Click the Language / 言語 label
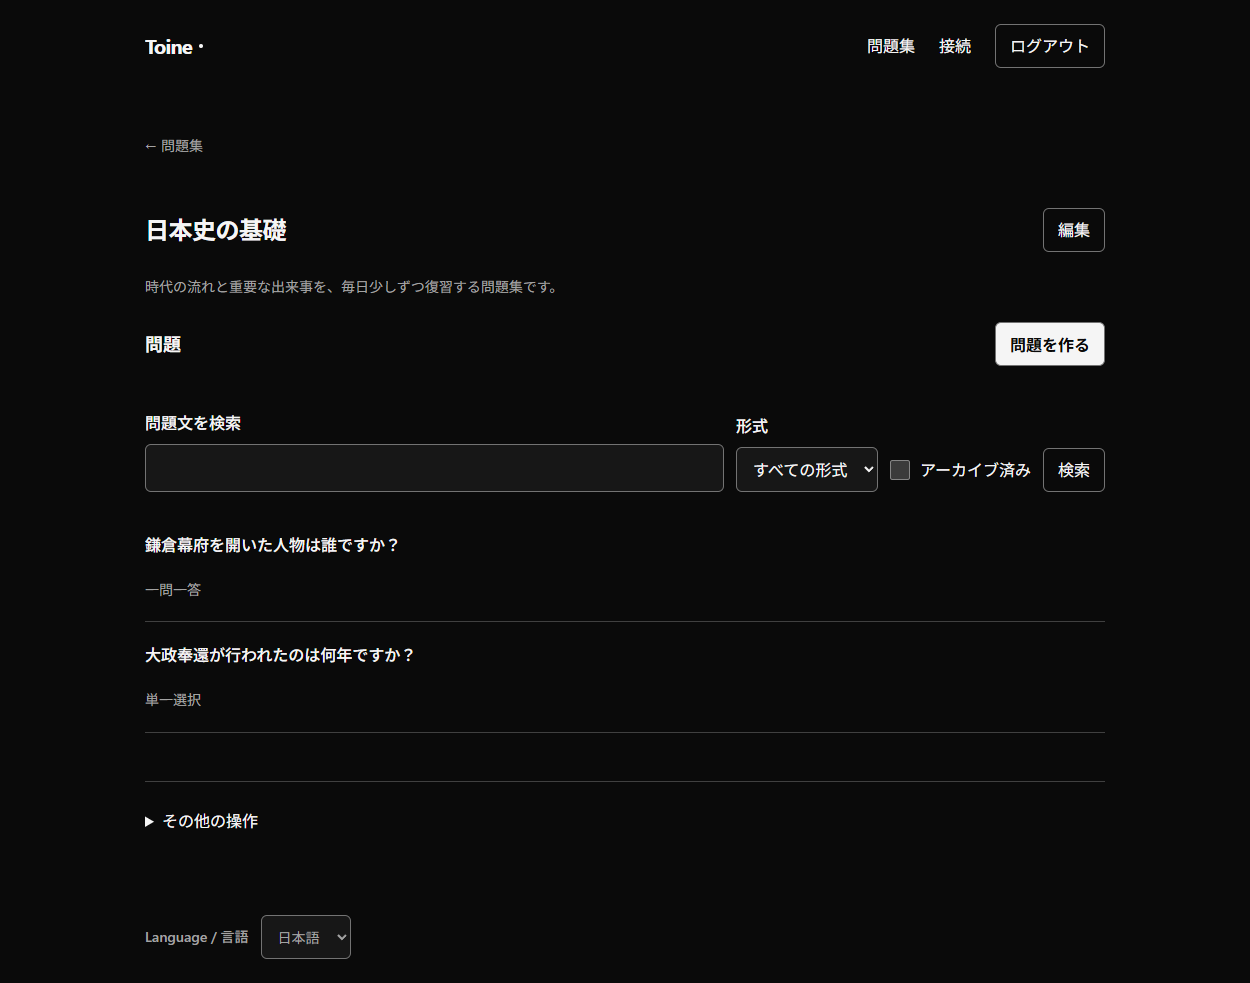Viewport: 1250px width, 983px height. [x=196, y=937]
